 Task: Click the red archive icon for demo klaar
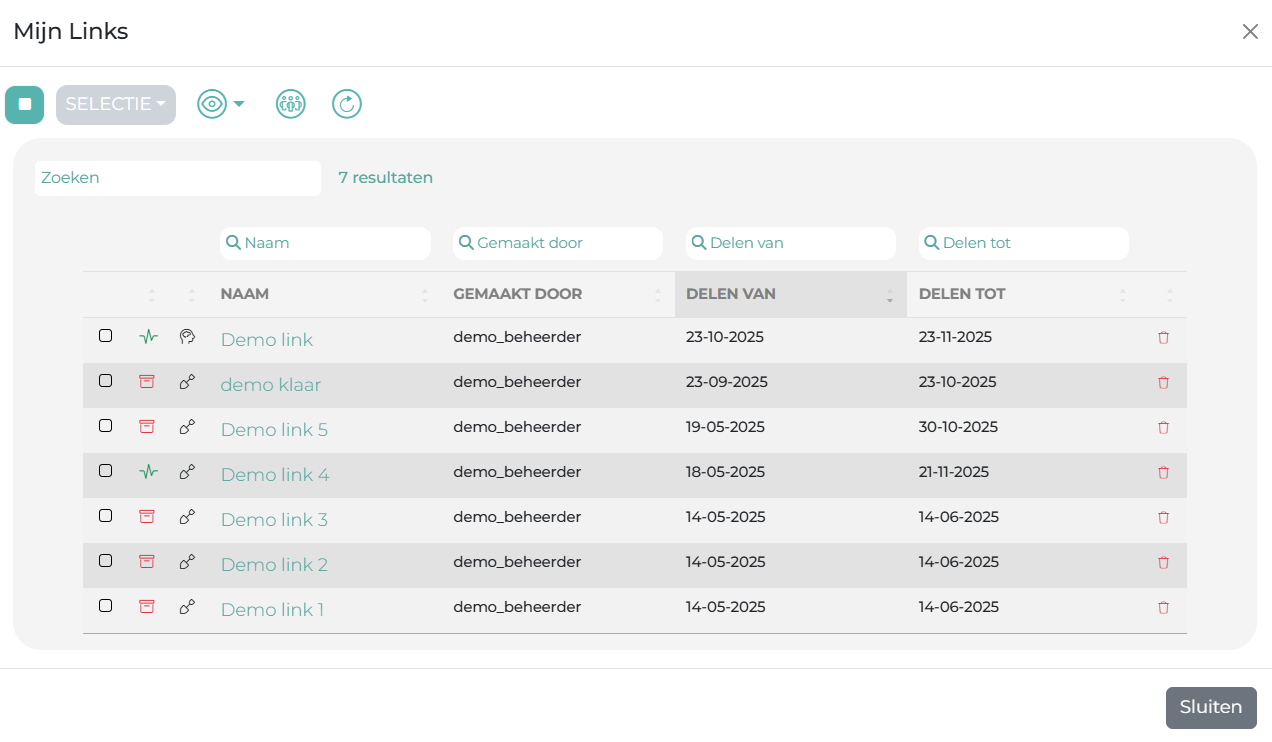click(147, 382)
